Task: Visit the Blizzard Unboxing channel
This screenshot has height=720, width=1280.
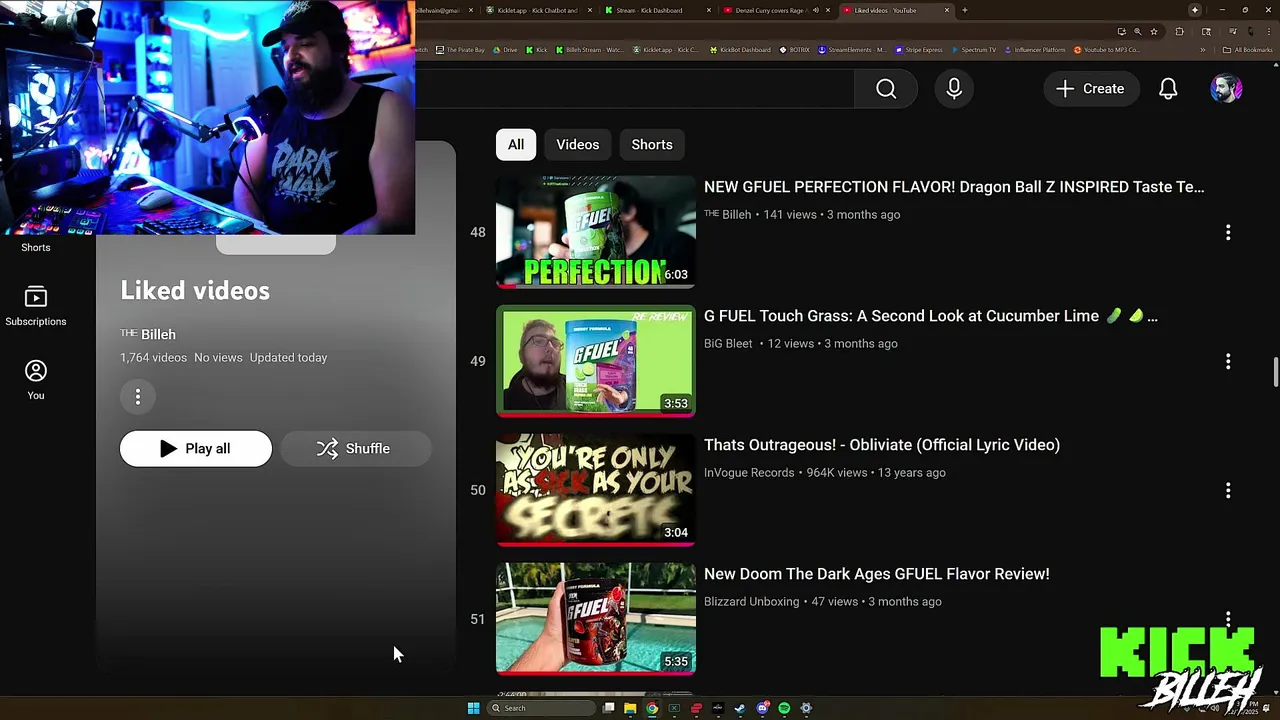Action: click(752, 602)
